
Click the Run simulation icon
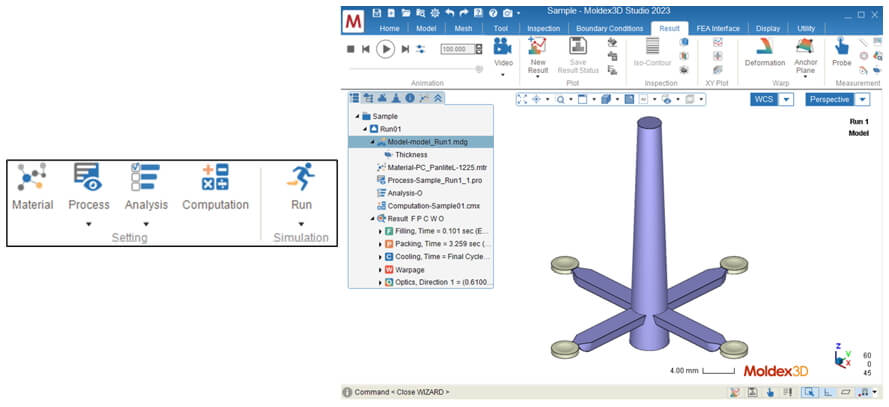[300, 176]
